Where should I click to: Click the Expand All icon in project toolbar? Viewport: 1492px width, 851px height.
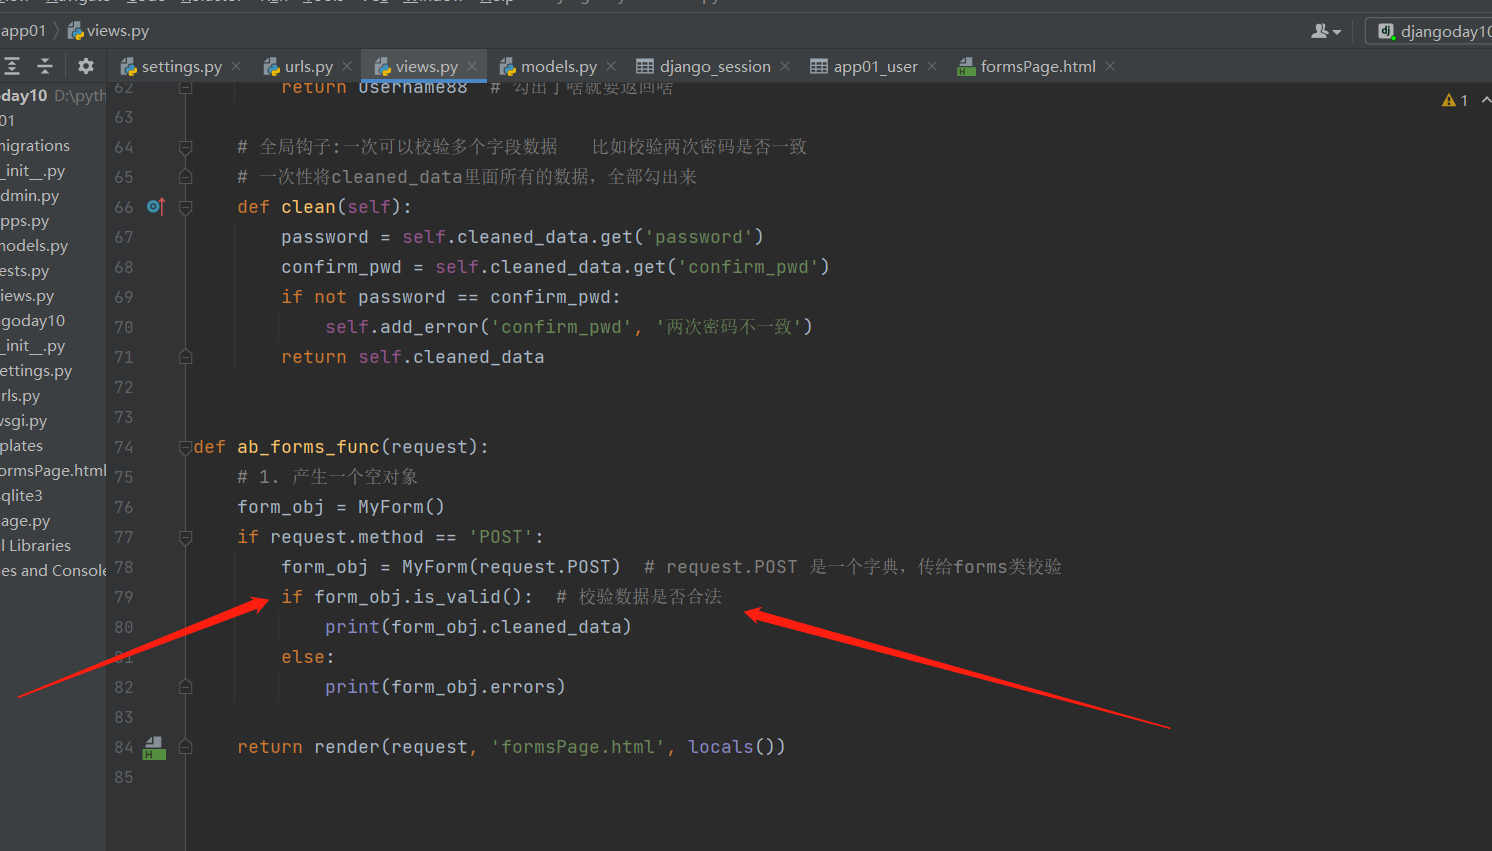click(x=12, y=66)
